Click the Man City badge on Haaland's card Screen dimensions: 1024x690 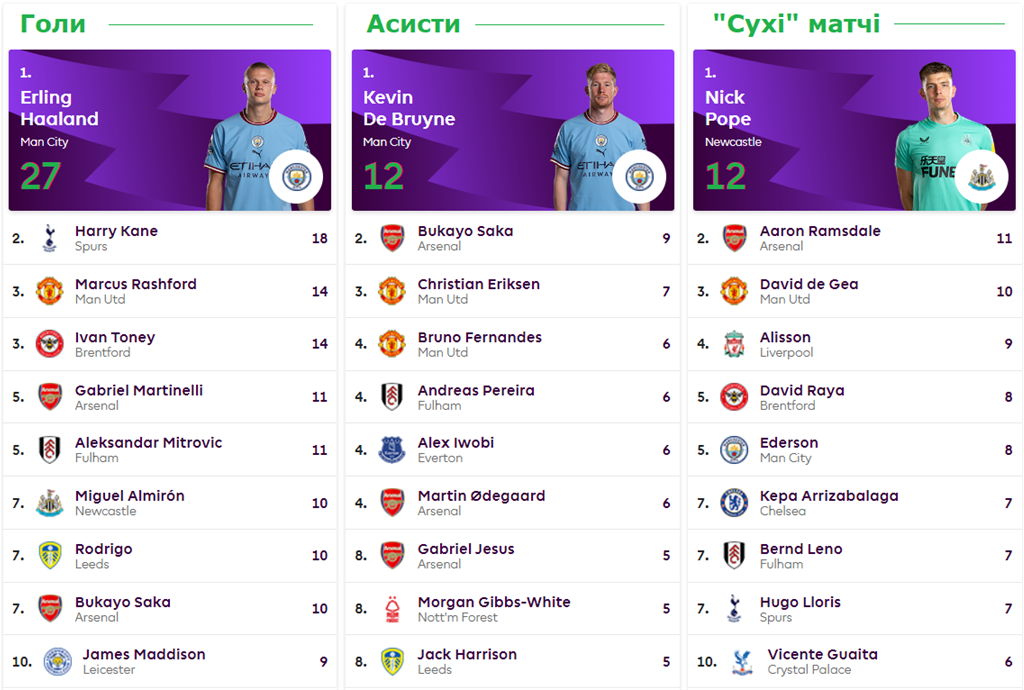[296, 177]
